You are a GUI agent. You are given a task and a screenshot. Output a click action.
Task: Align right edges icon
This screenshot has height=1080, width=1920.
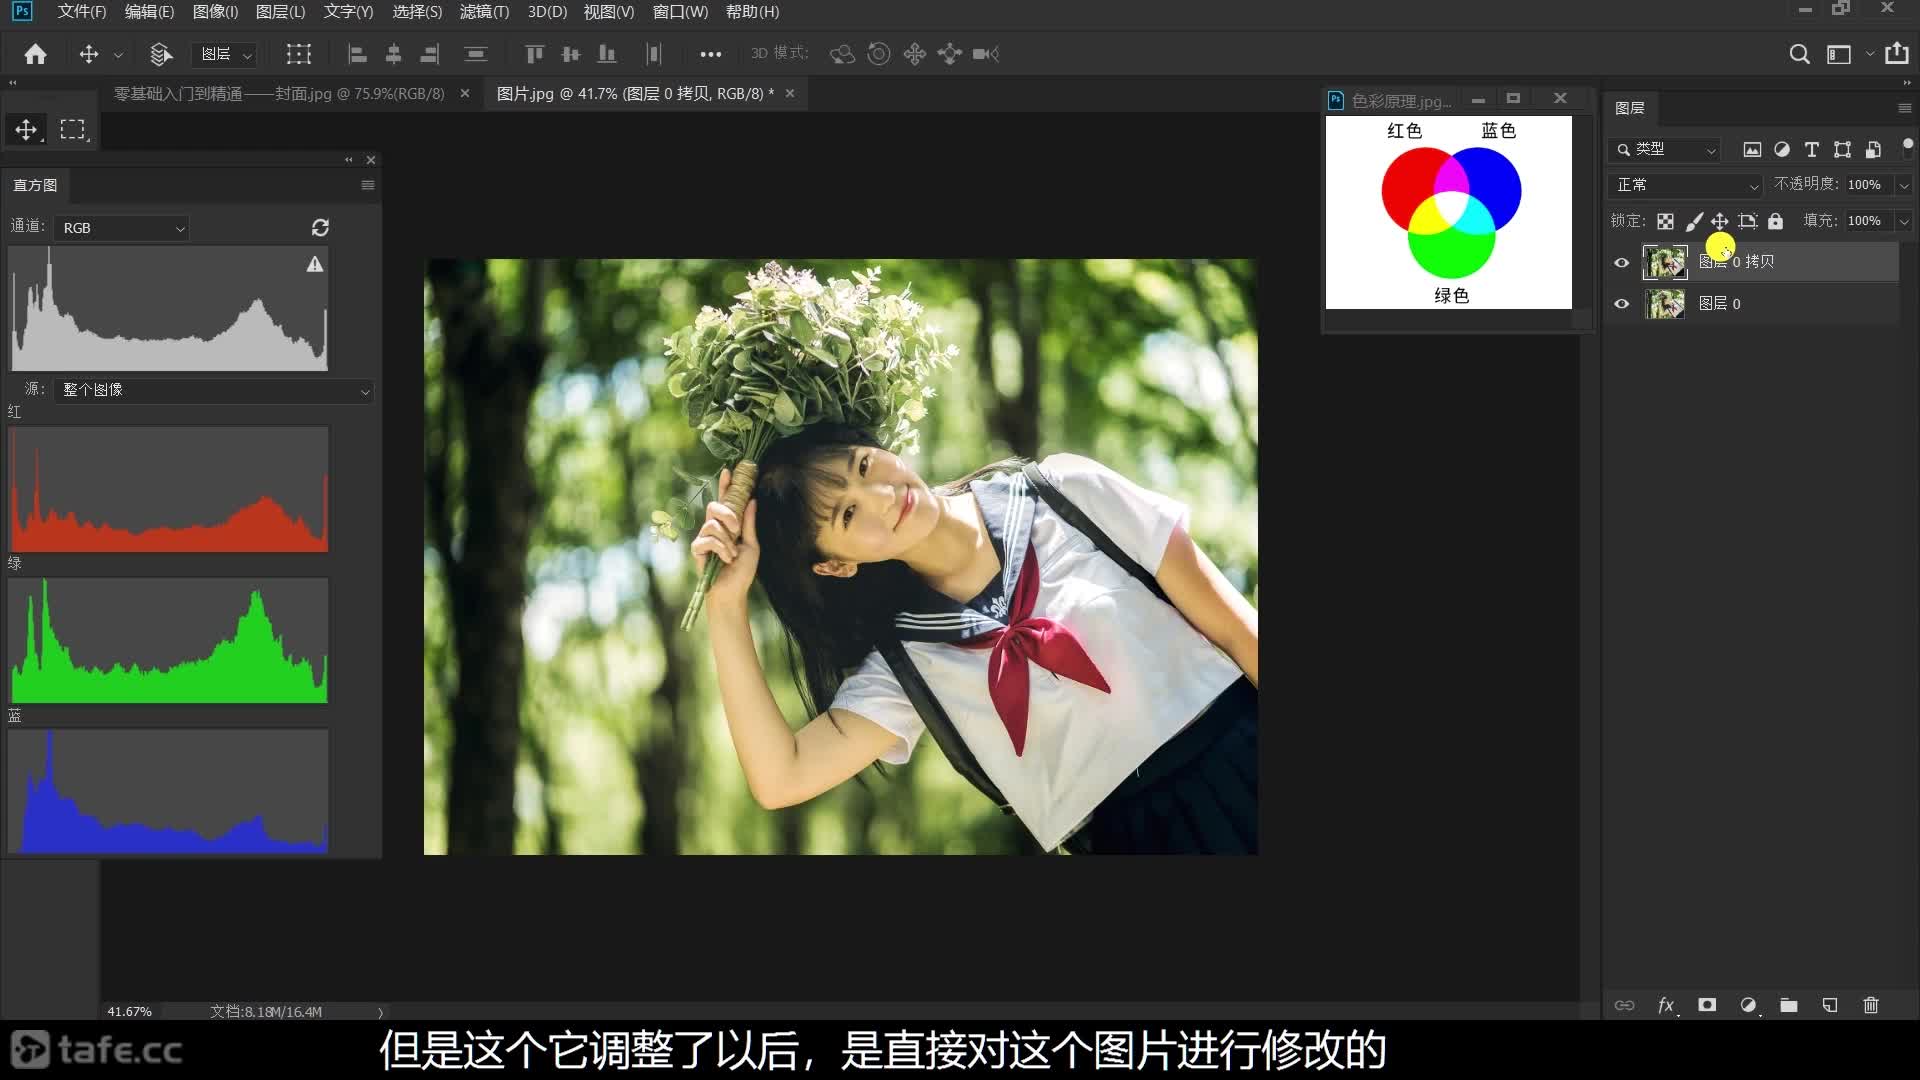430,54
